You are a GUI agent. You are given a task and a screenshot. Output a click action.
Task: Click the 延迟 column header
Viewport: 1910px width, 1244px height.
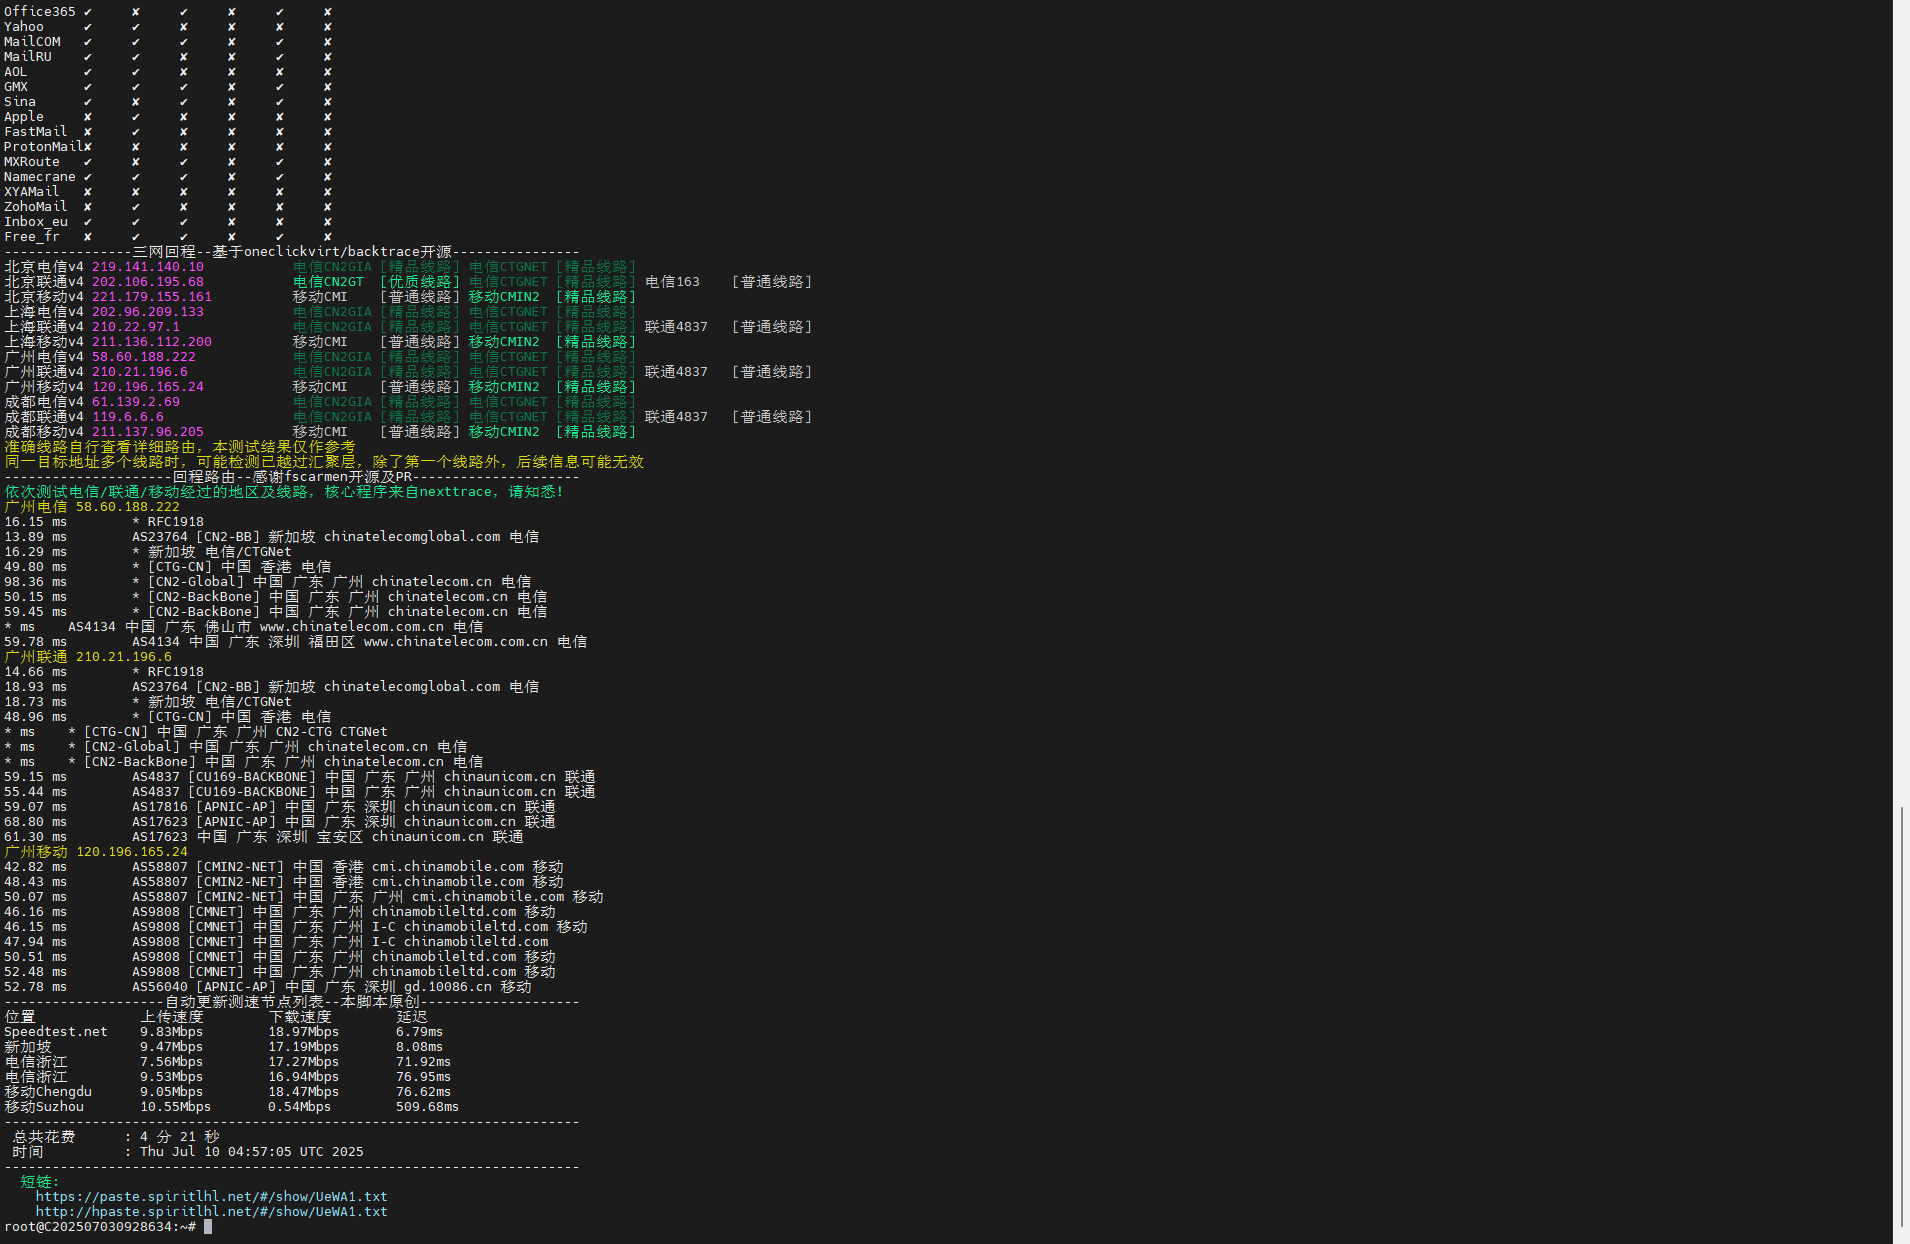[412, 1016]
